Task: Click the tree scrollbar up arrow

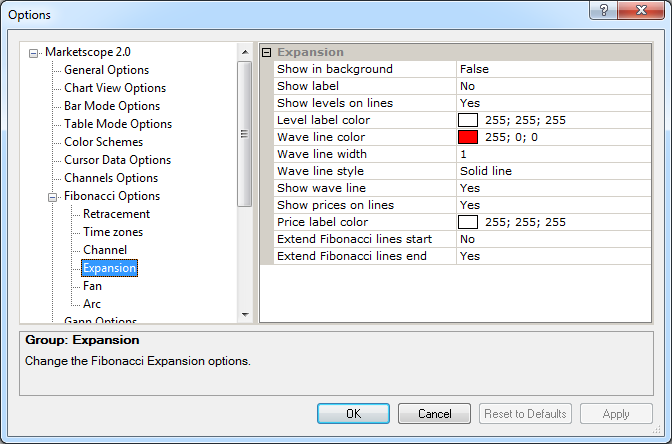Action: tap(245, 52)
